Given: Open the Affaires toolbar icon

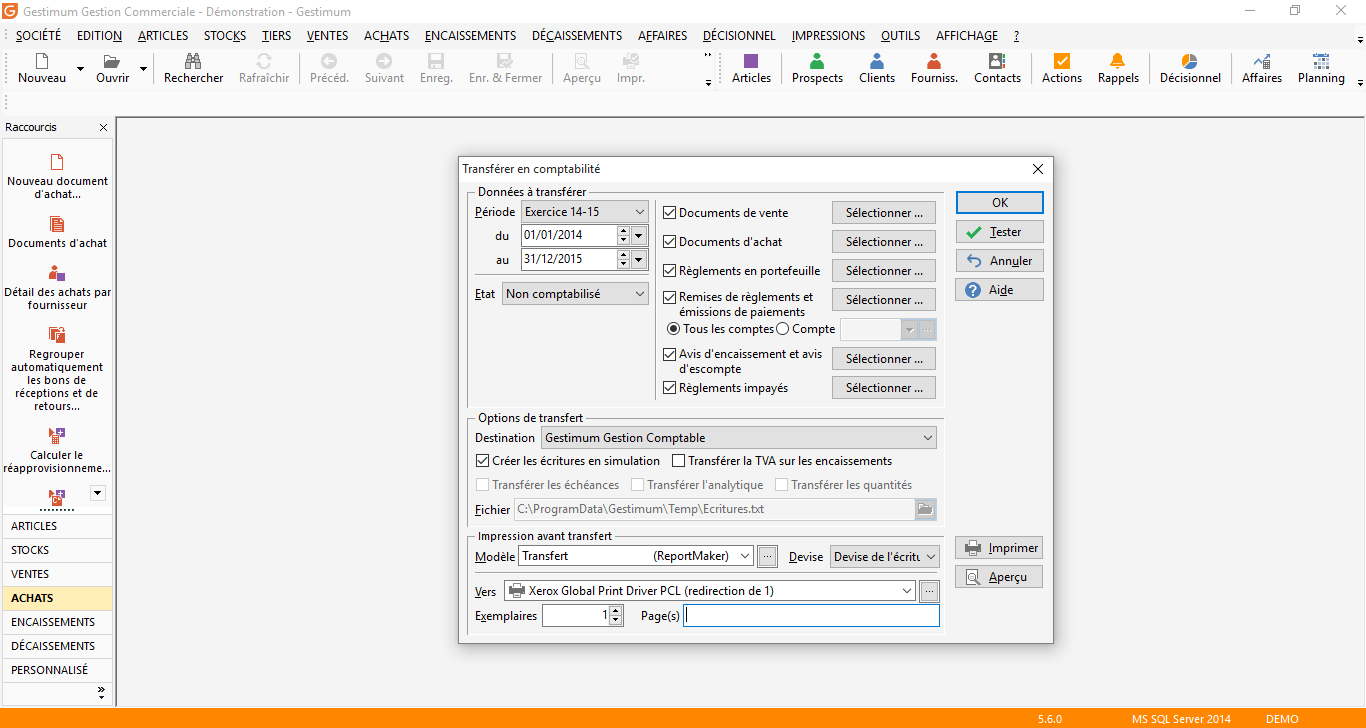Looking at the screenshot, I should (1262, 68).
